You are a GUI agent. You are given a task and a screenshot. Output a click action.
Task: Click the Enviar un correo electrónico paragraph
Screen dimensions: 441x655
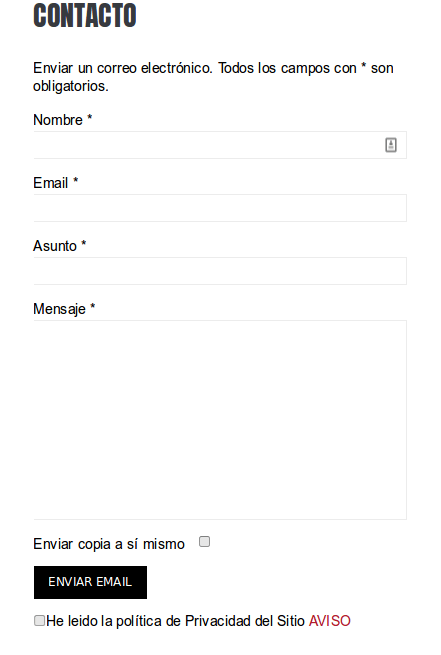click(x=213, y=77)
